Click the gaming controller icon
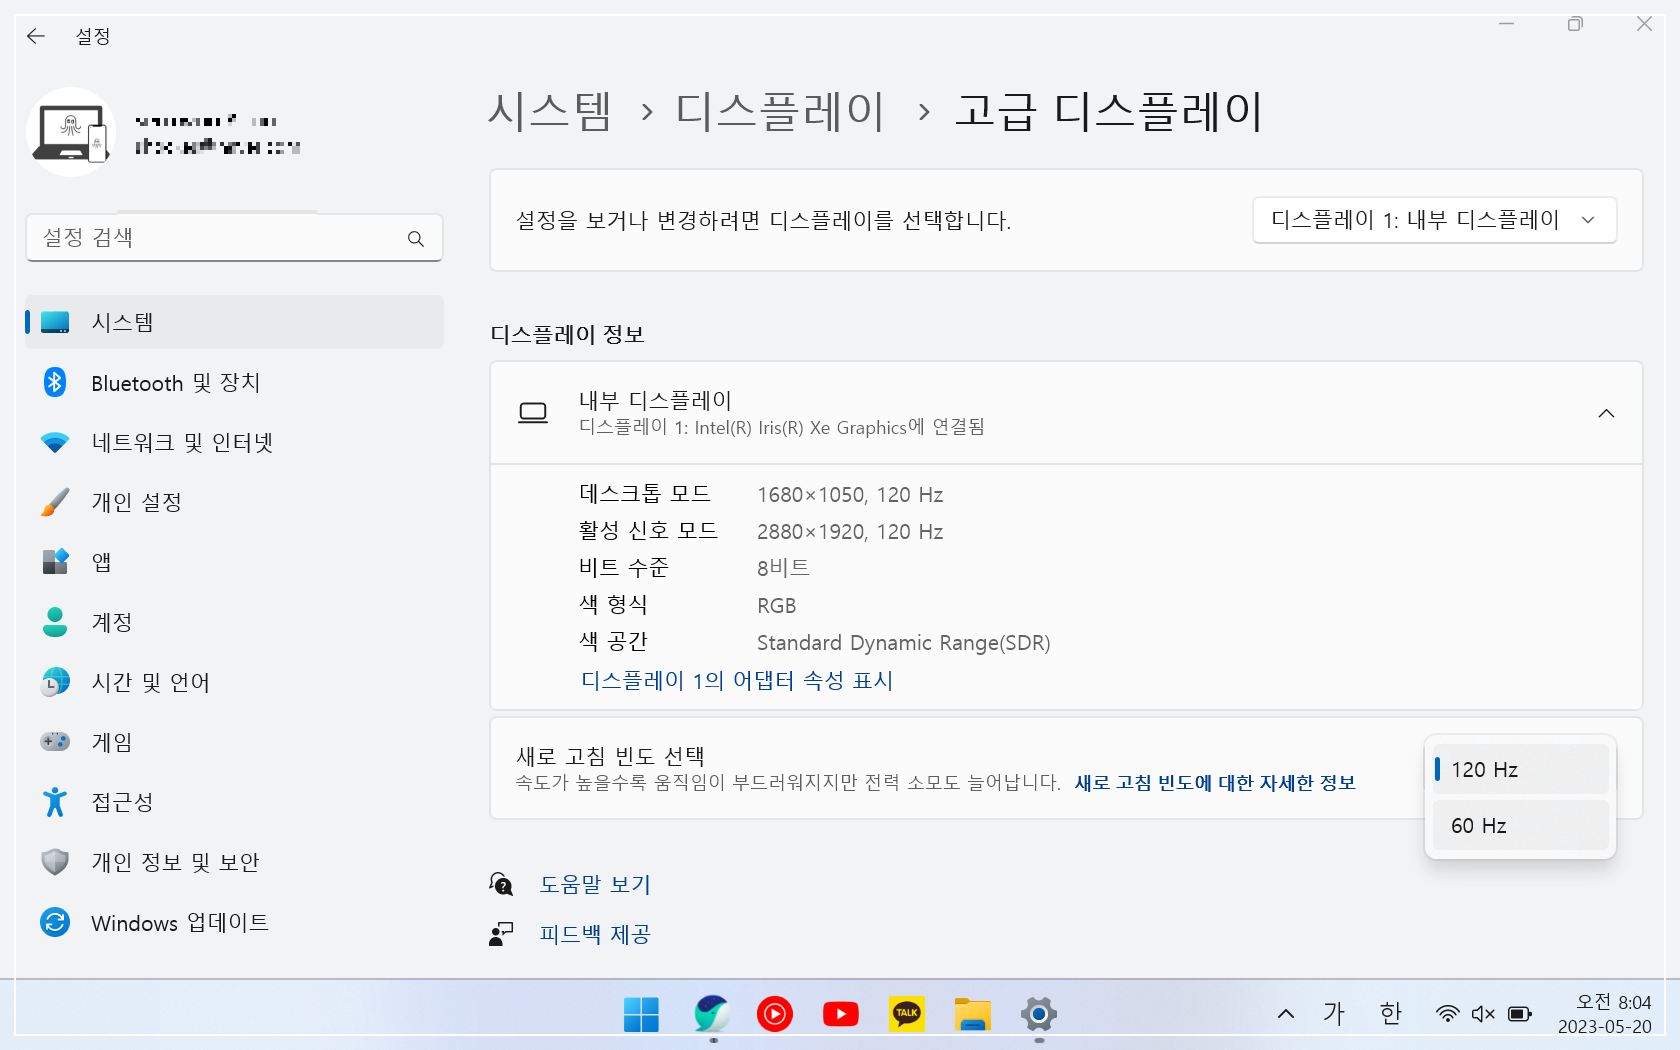 55,742
